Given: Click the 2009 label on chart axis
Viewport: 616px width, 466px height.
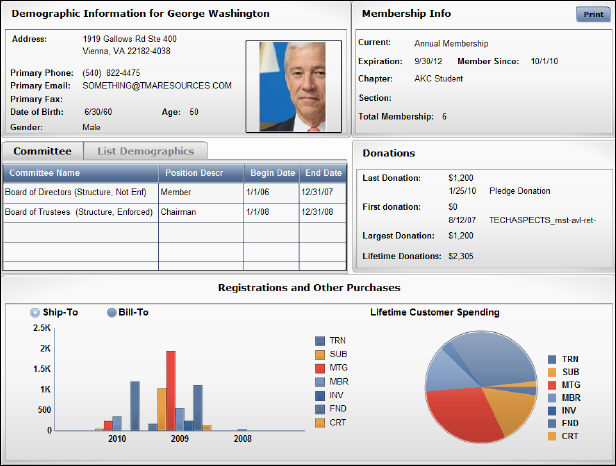Looking at the screenshot, I should tap(180, 439).
